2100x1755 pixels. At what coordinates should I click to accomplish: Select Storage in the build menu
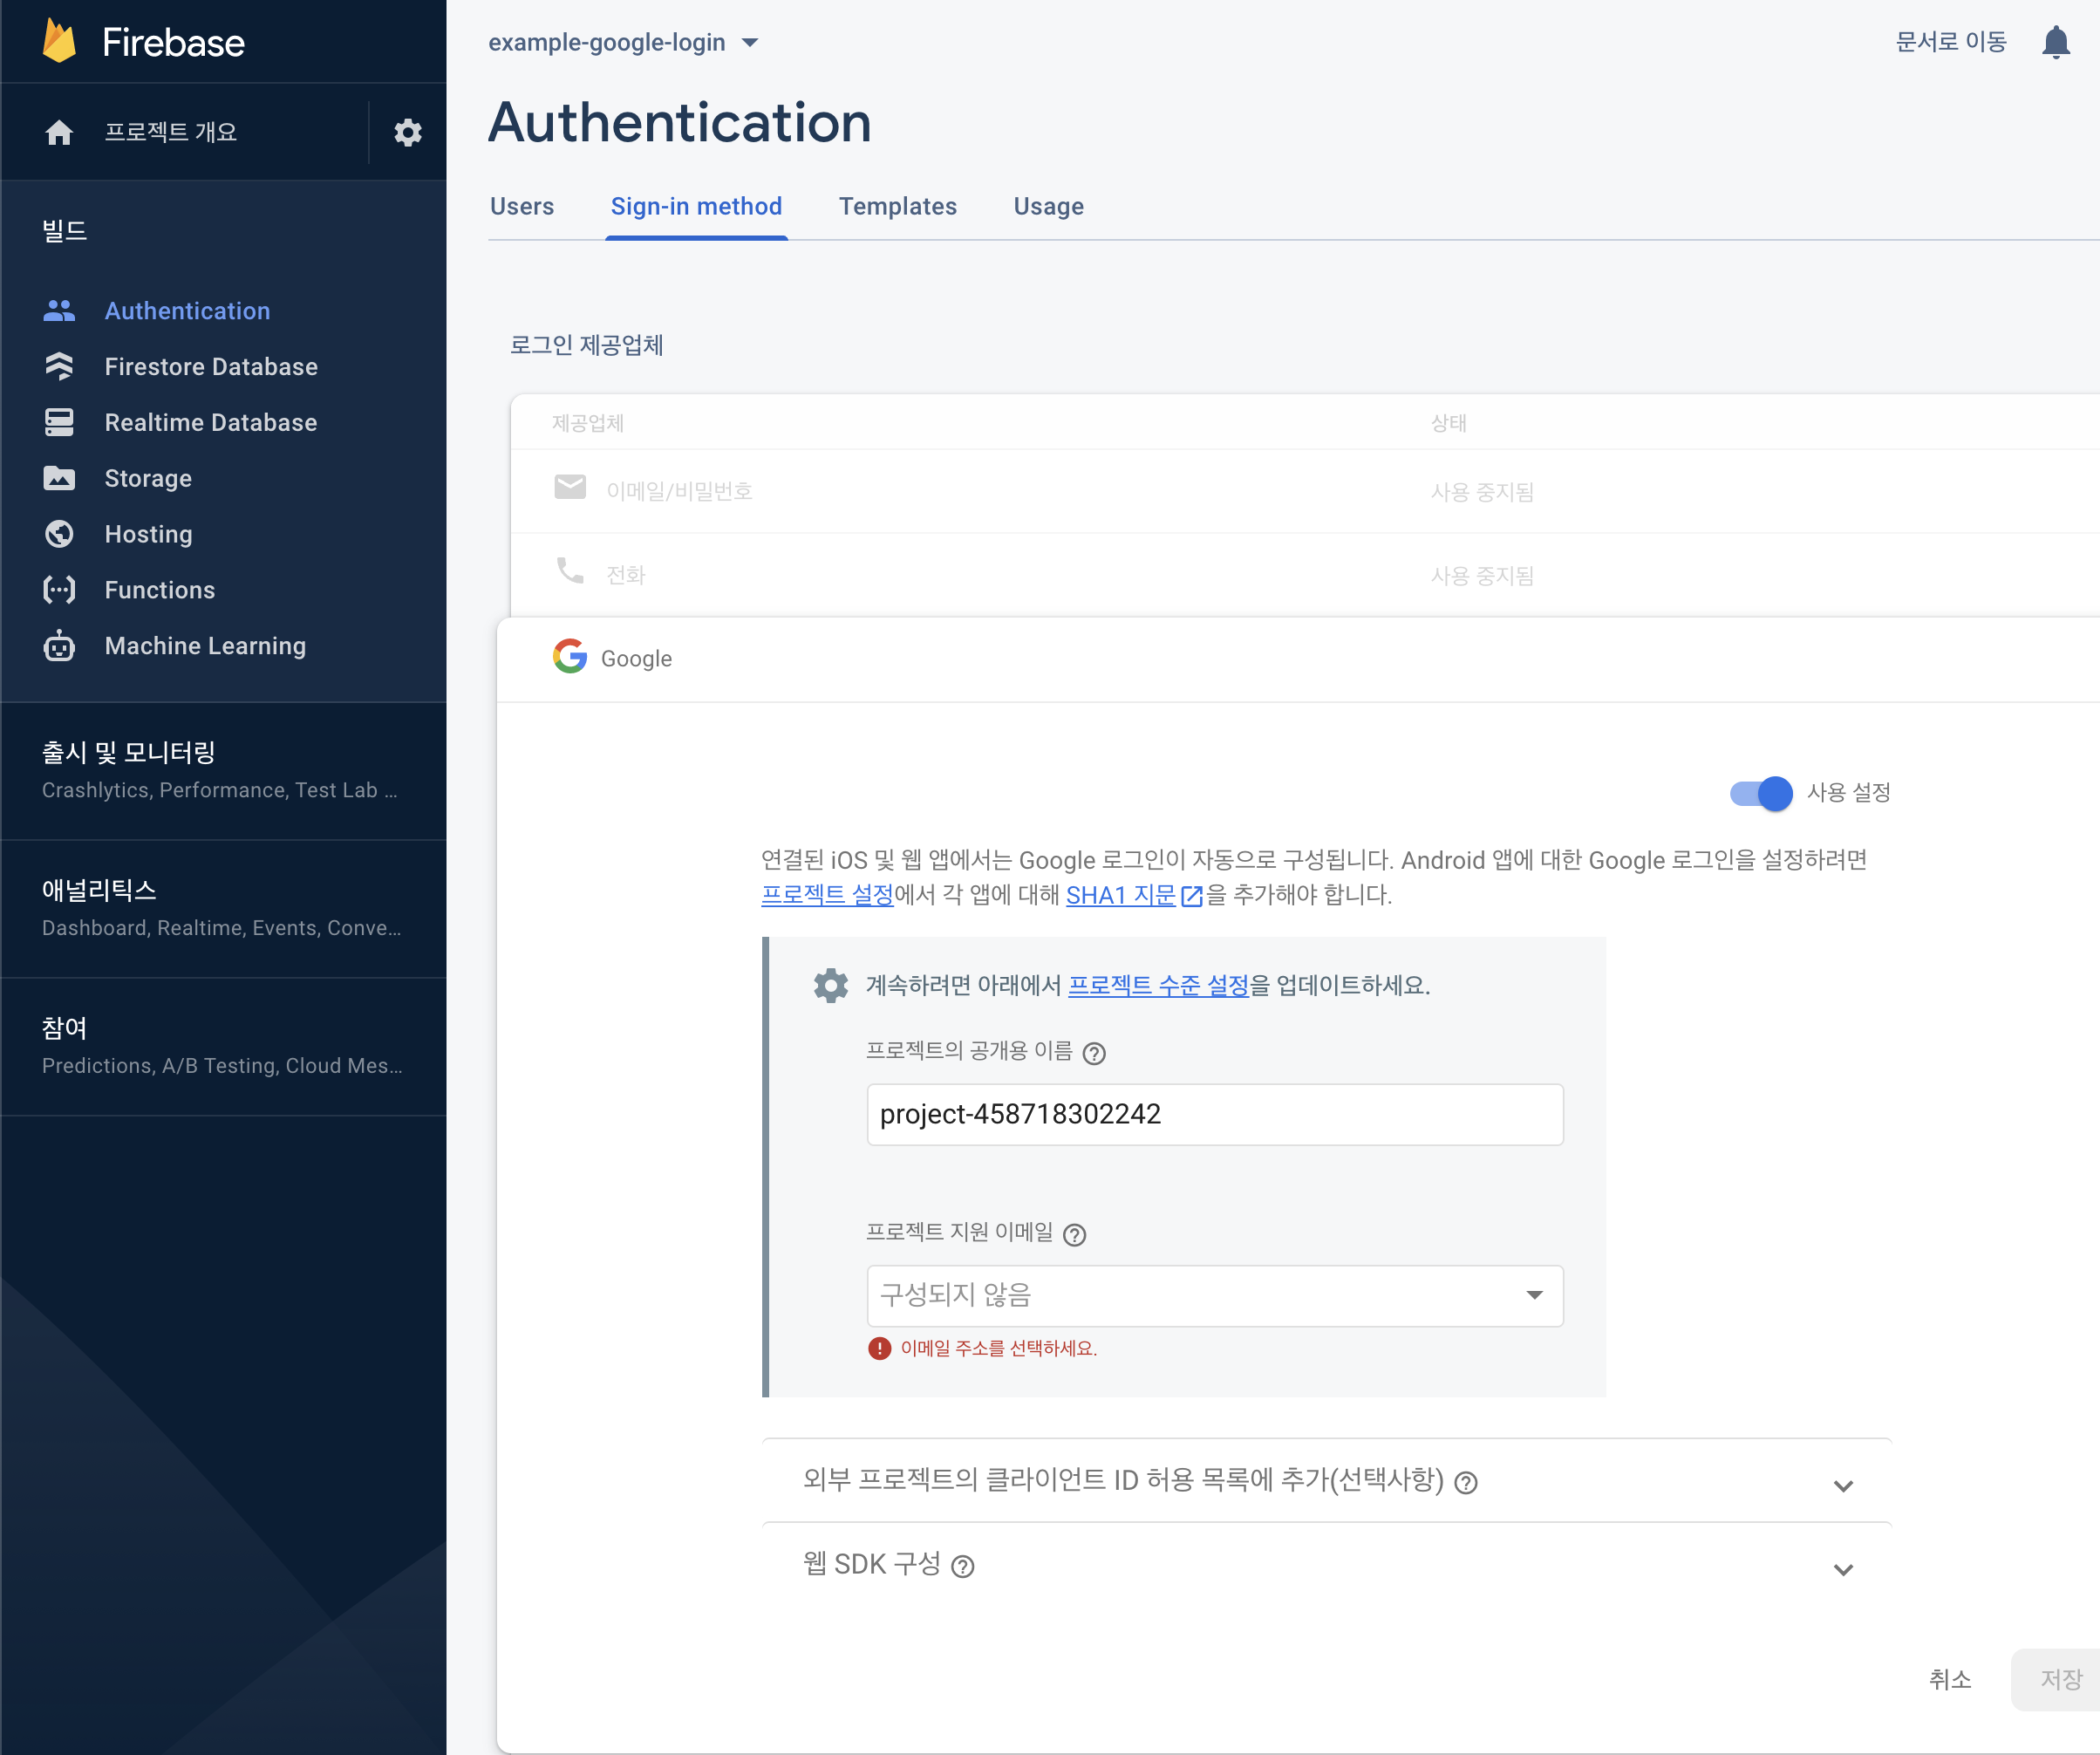[x=148, y=478]
